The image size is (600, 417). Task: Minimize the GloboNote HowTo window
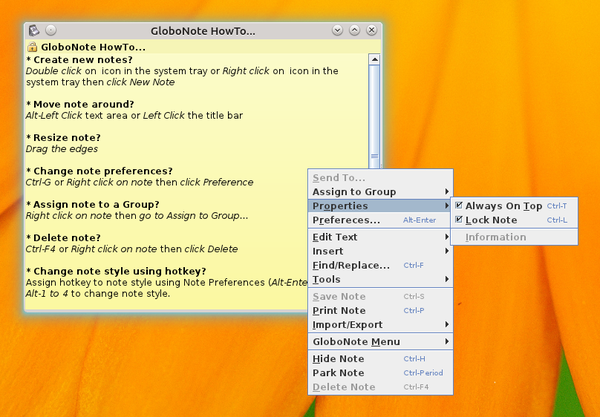tap(337, 30)
